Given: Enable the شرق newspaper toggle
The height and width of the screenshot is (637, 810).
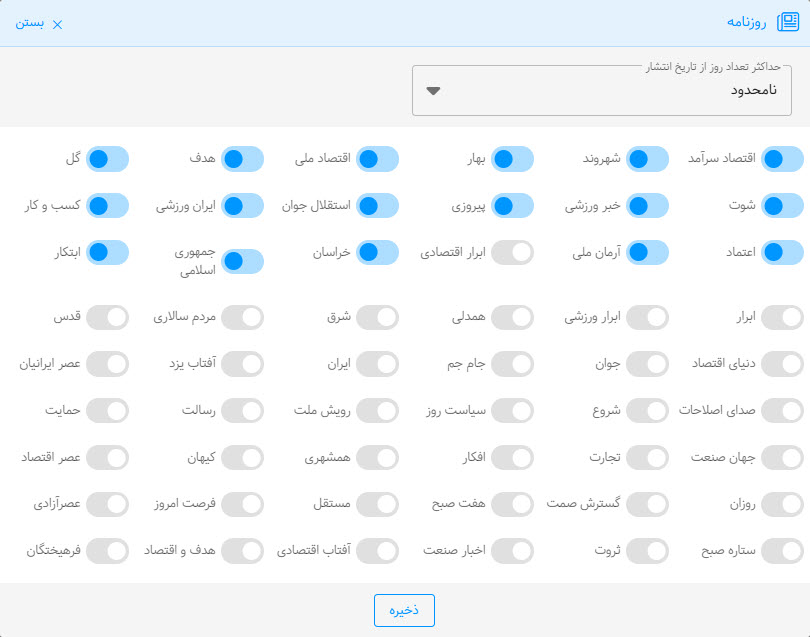Looking at the screenshot, I should coord(378,317).
